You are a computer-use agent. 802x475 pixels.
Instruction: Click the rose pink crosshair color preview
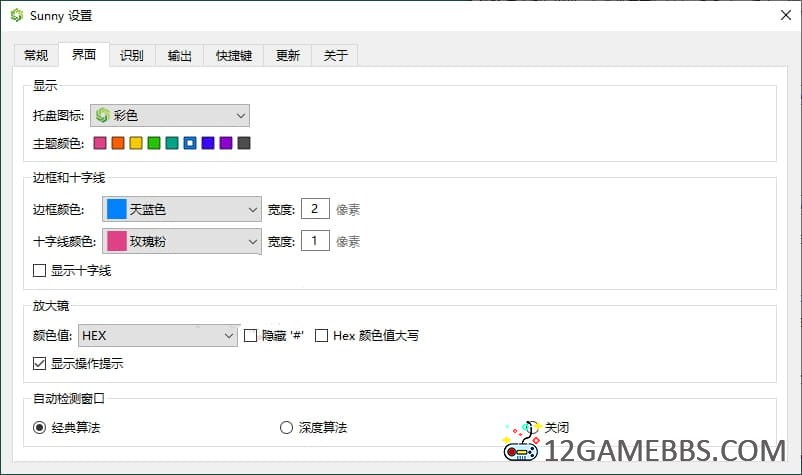click(117, 241)
